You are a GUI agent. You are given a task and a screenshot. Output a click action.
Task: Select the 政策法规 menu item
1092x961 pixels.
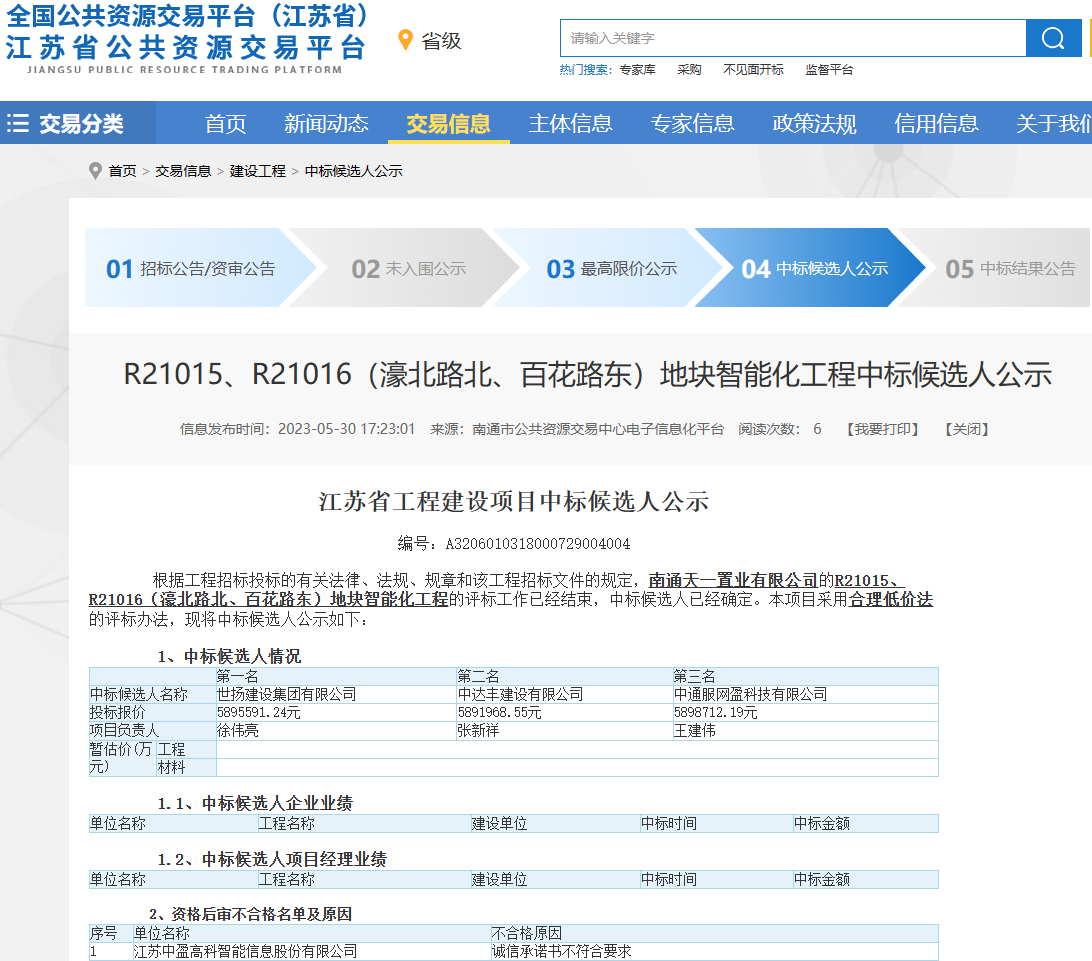pos(812,121)
